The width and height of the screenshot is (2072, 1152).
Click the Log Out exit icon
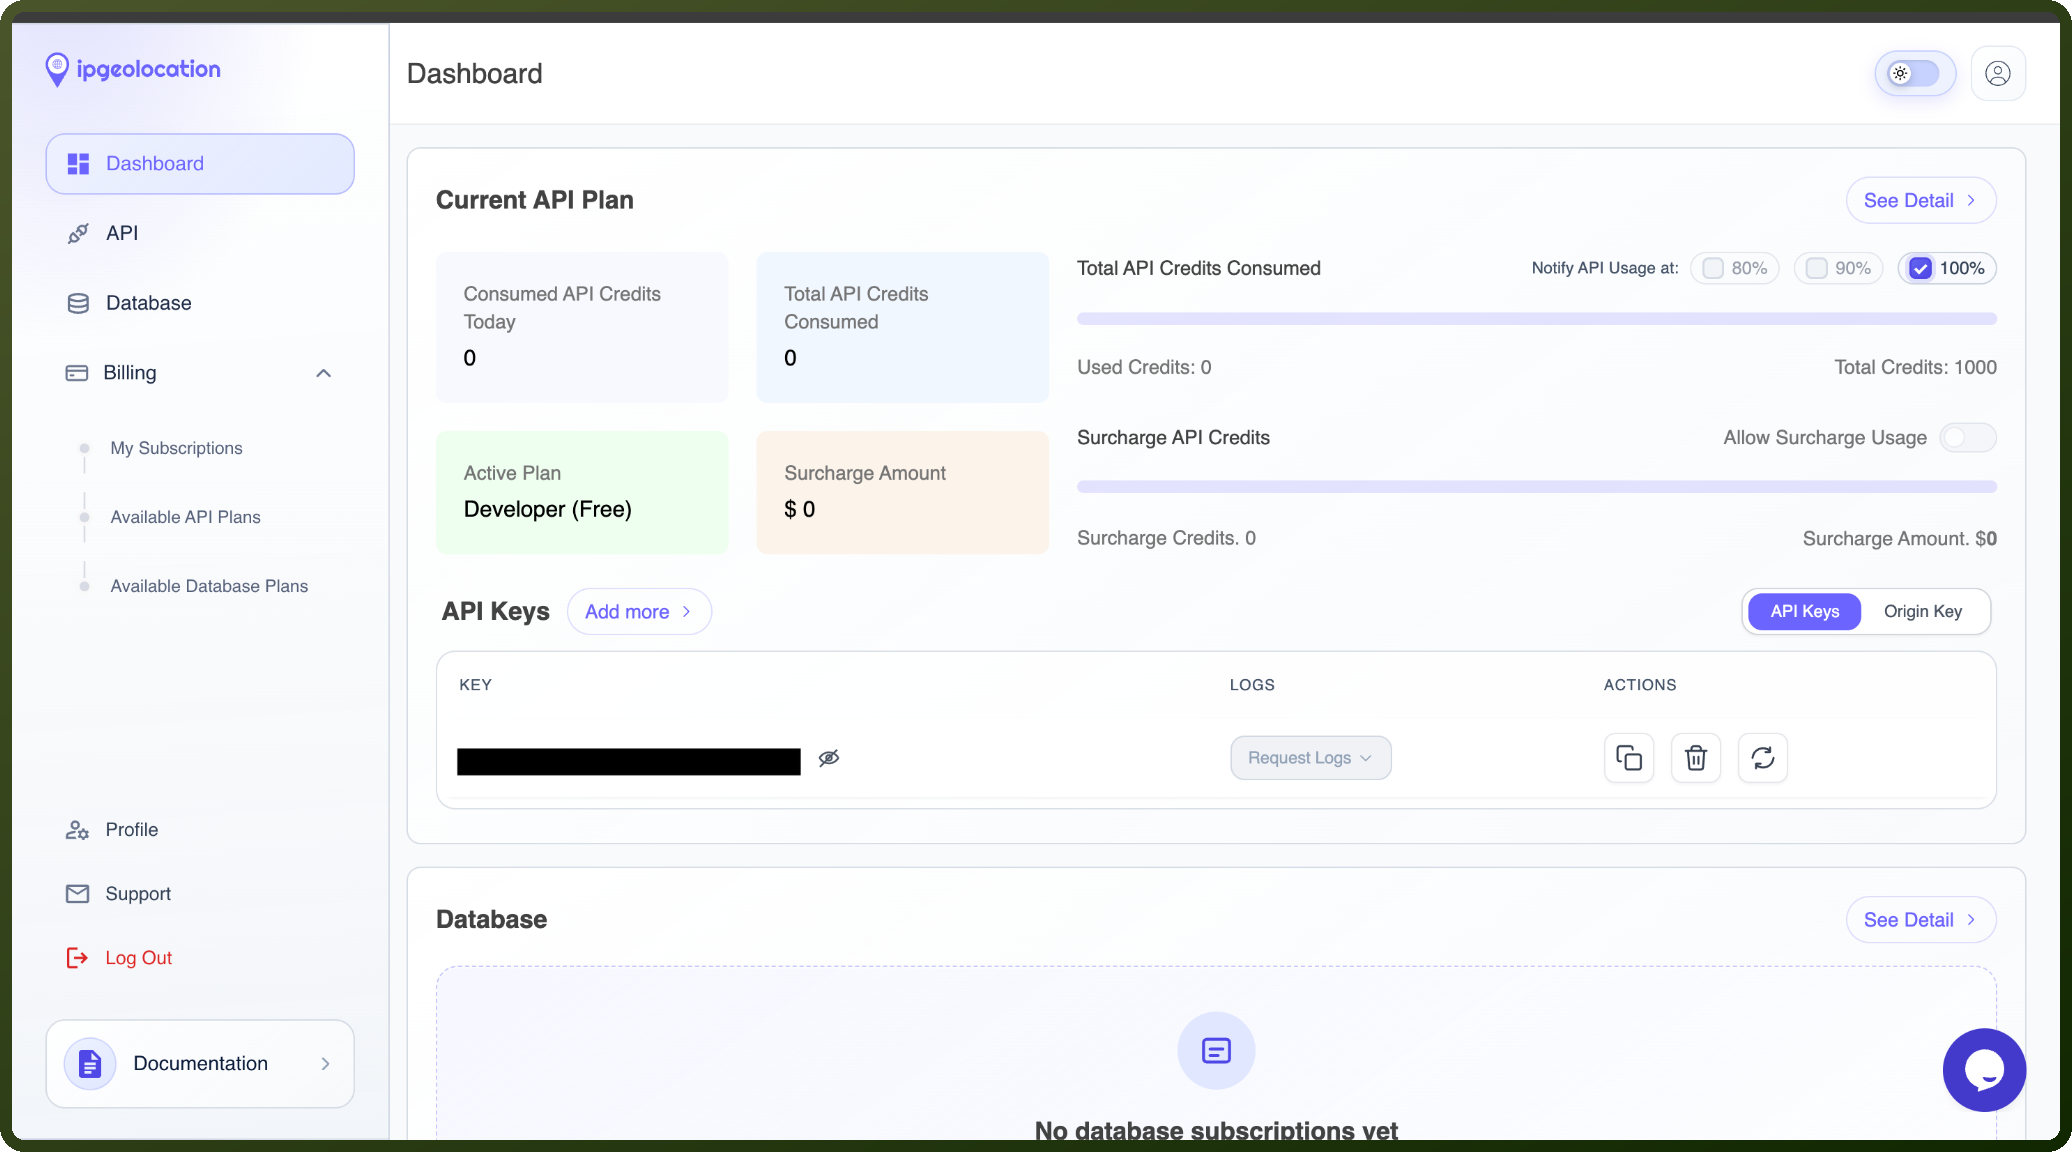pyautogui.click(x=77, y=958)
